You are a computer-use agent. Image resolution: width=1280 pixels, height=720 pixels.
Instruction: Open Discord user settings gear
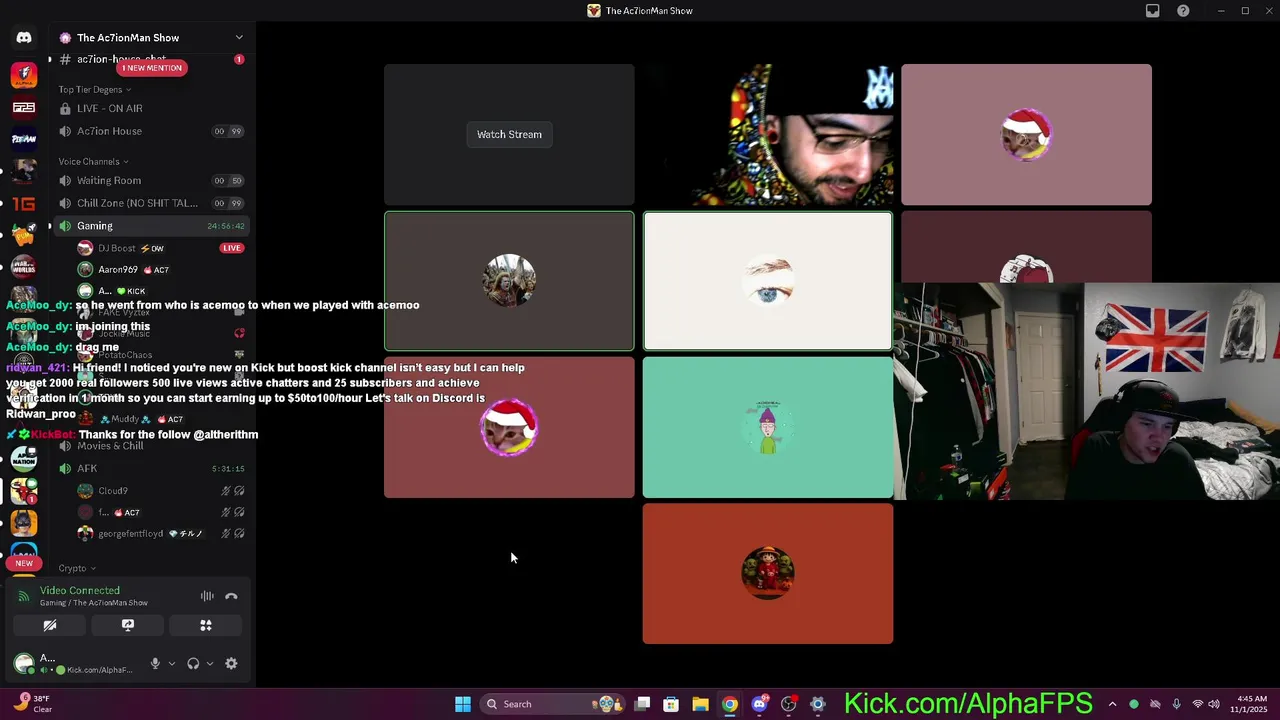[231, 663]
